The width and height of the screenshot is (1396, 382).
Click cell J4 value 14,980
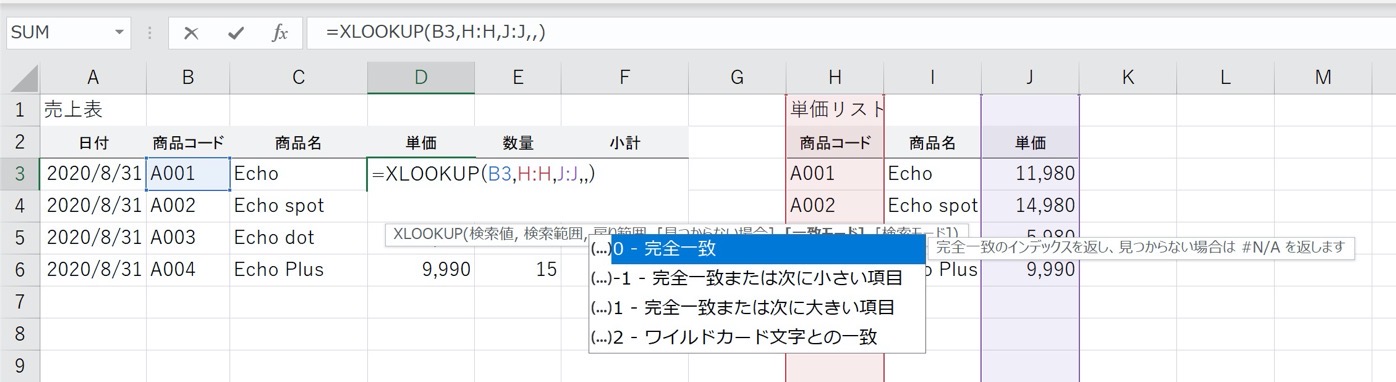(1030, 206)
